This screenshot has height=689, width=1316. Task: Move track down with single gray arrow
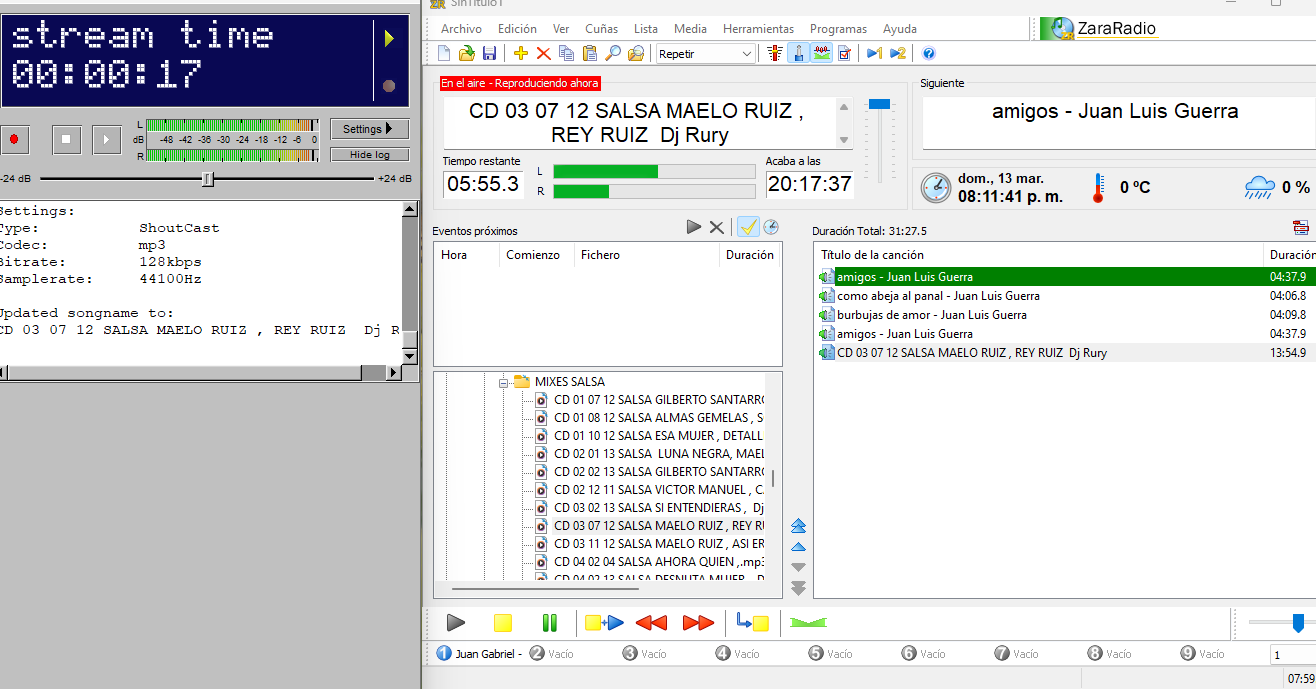798,568
